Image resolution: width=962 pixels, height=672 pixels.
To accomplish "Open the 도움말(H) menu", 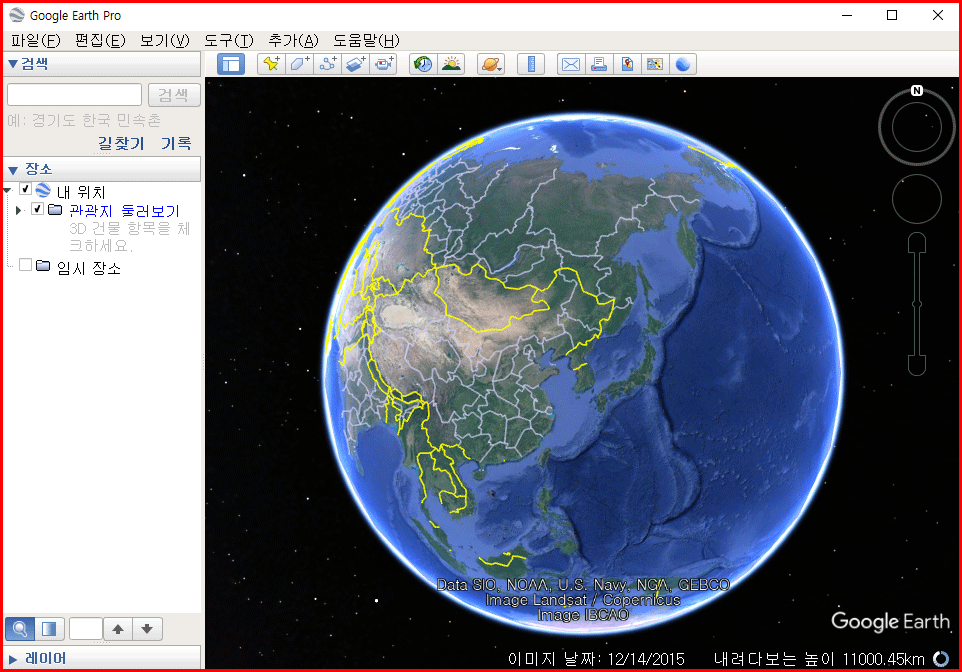I will [366, 41].
